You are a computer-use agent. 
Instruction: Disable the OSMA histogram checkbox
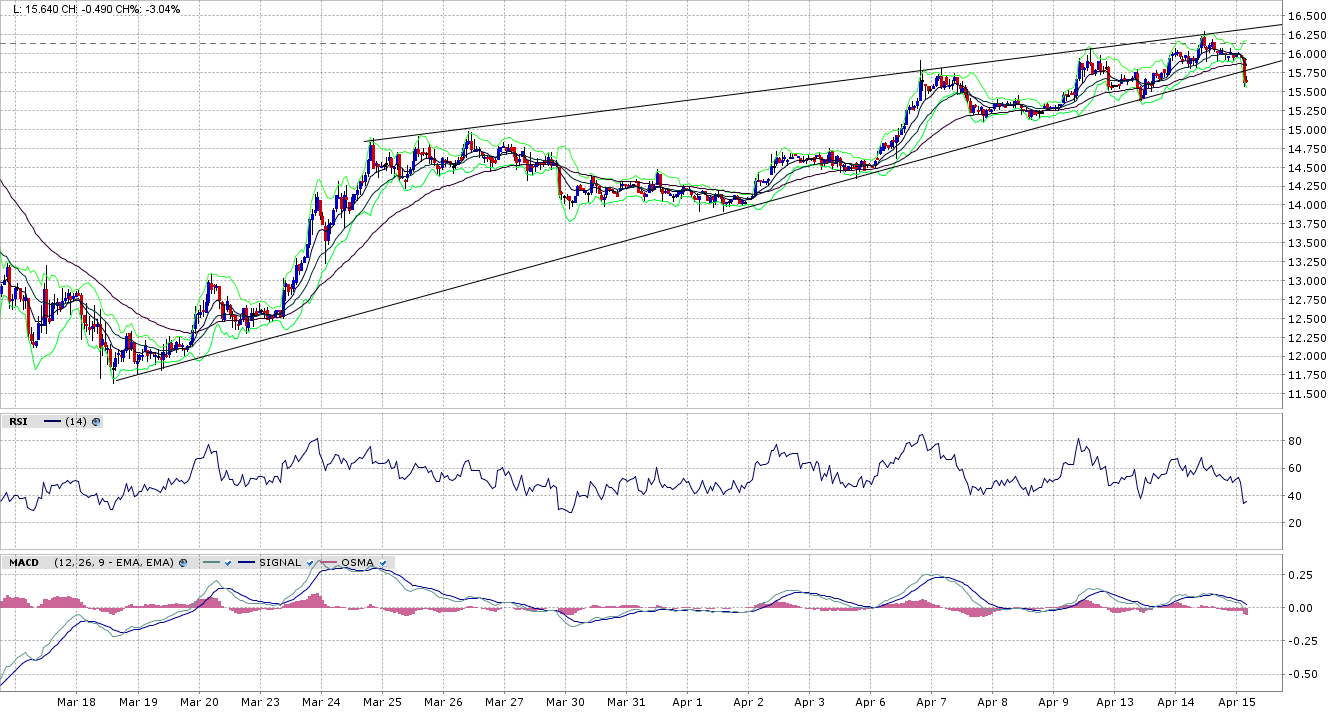click(382, 563)
